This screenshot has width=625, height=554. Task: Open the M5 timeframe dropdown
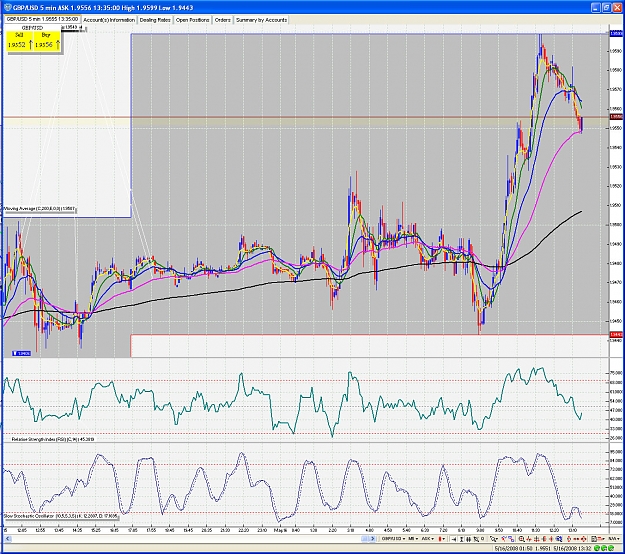[413, 539]
